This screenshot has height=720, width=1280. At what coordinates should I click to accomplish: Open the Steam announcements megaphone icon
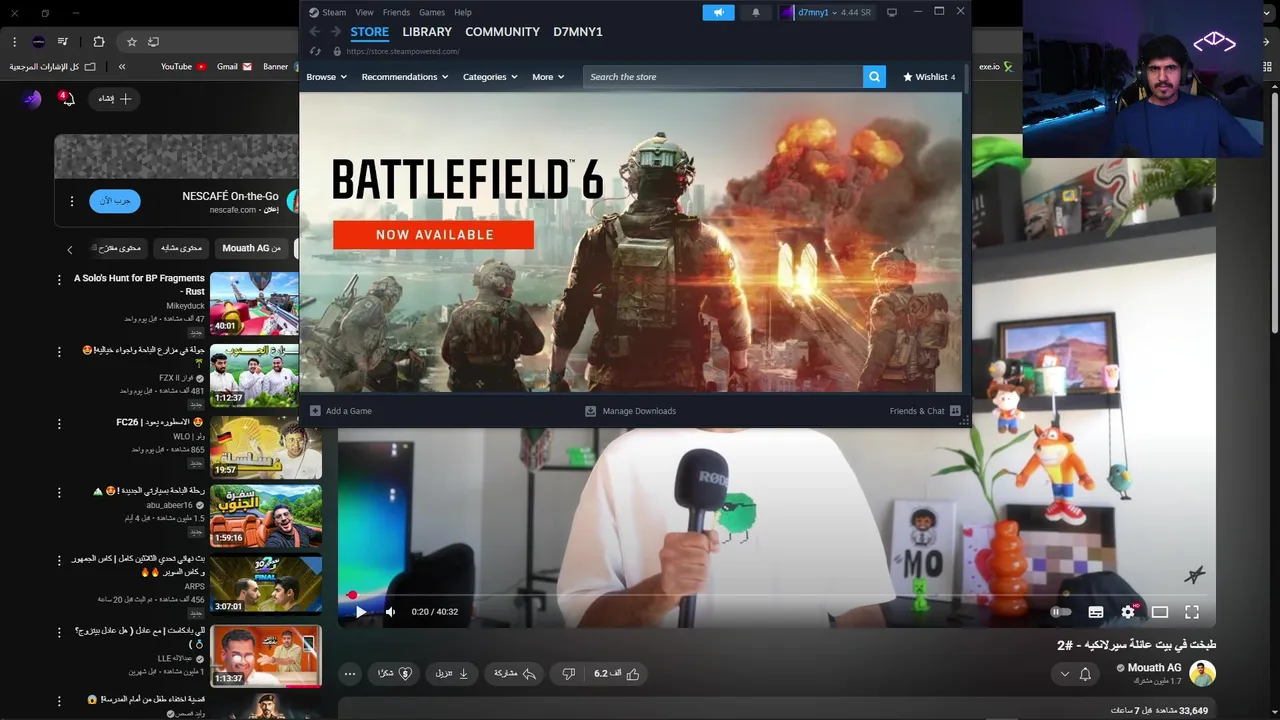(718, 12)
